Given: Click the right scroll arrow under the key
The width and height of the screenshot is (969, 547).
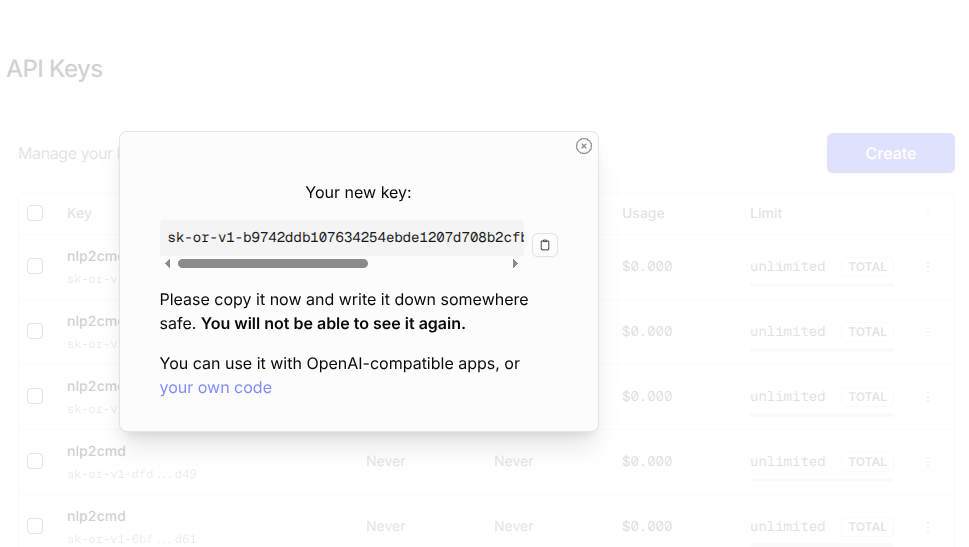Looking at the screenshot, I should [x=515, y=264].
